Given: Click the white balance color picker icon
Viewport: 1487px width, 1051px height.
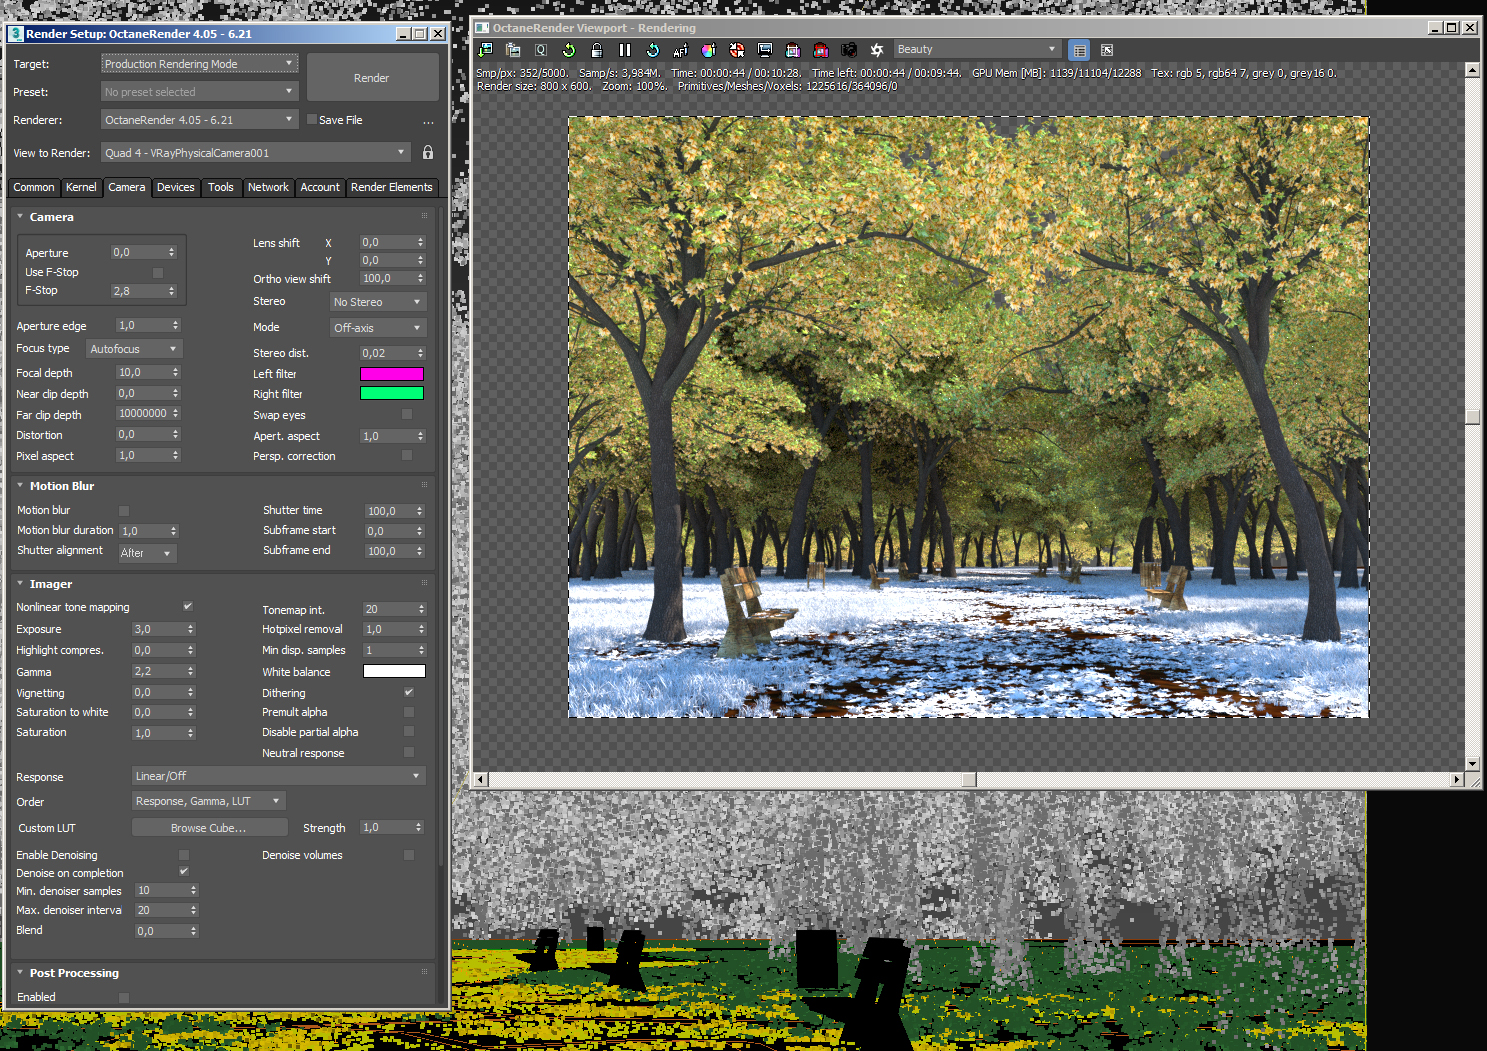Looking at the screenshot, I should pyautogui.click(x=709, y=50).
